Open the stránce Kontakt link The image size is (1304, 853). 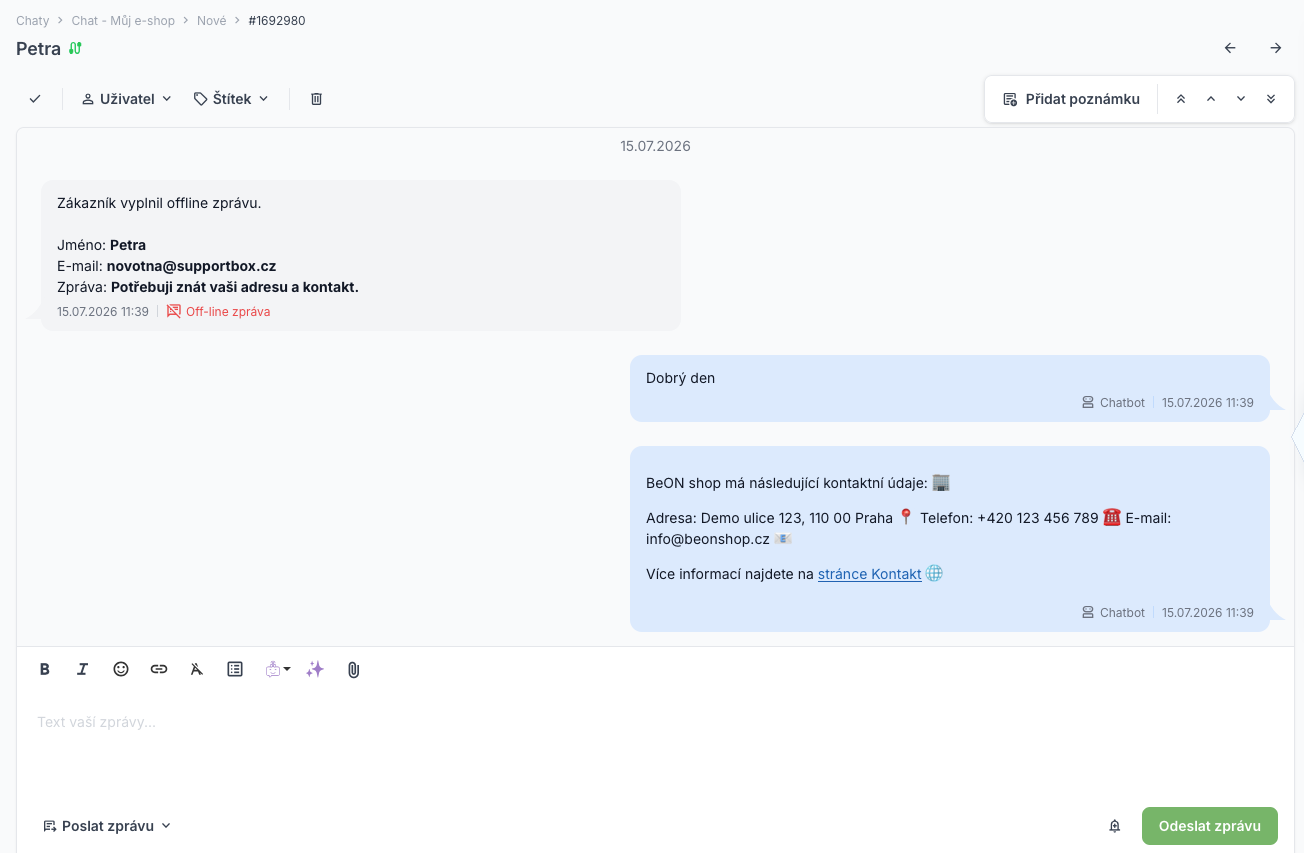[870, 574]
